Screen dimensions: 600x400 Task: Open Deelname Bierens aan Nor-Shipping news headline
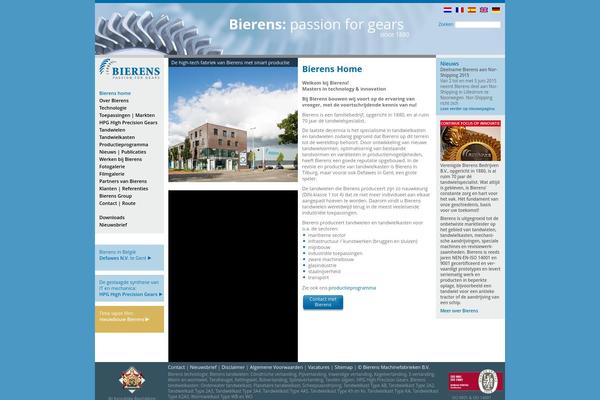coord(468,72)
